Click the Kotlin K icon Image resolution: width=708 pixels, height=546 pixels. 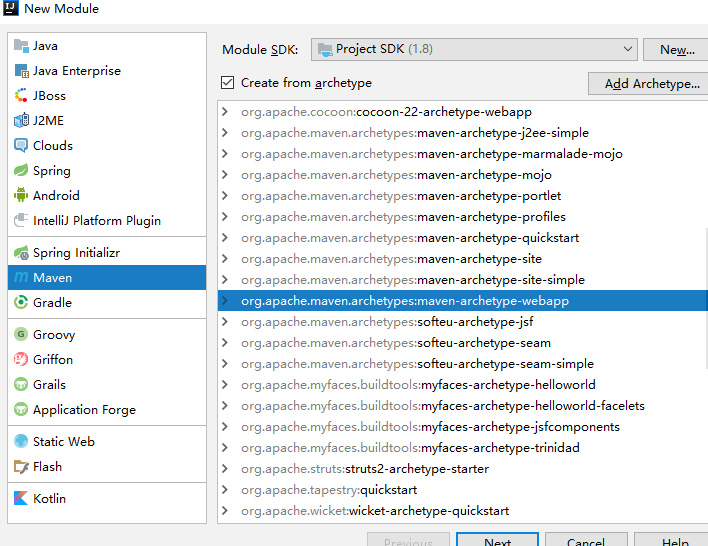[21, 499]
